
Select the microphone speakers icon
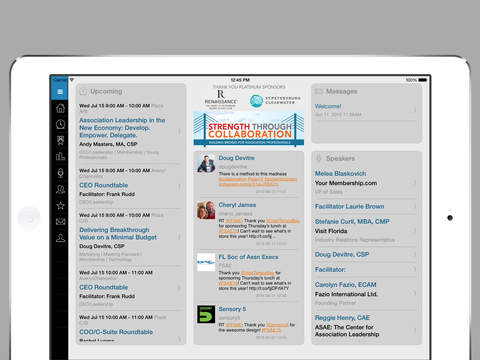pos(60,173)
